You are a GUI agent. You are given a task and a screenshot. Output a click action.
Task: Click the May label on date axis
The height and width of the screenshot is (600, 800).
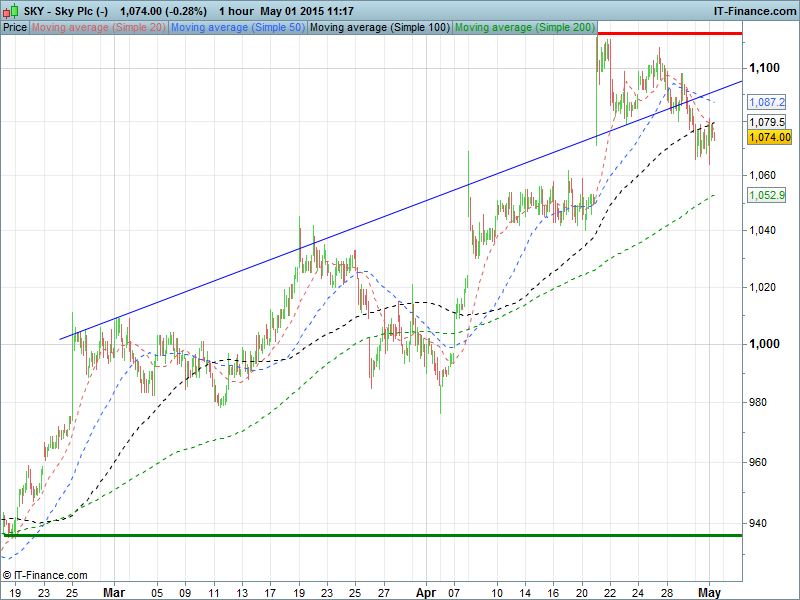point(709,590)
